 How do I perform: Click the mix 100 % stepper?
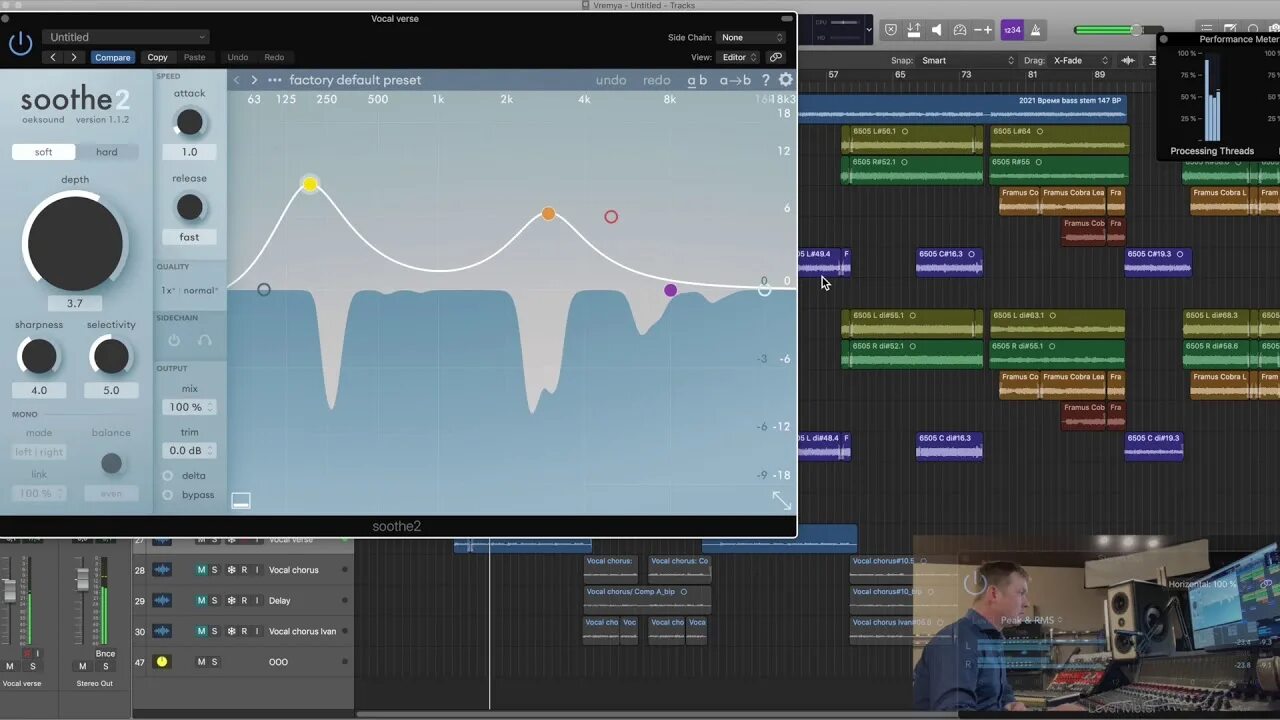(189, 407)
